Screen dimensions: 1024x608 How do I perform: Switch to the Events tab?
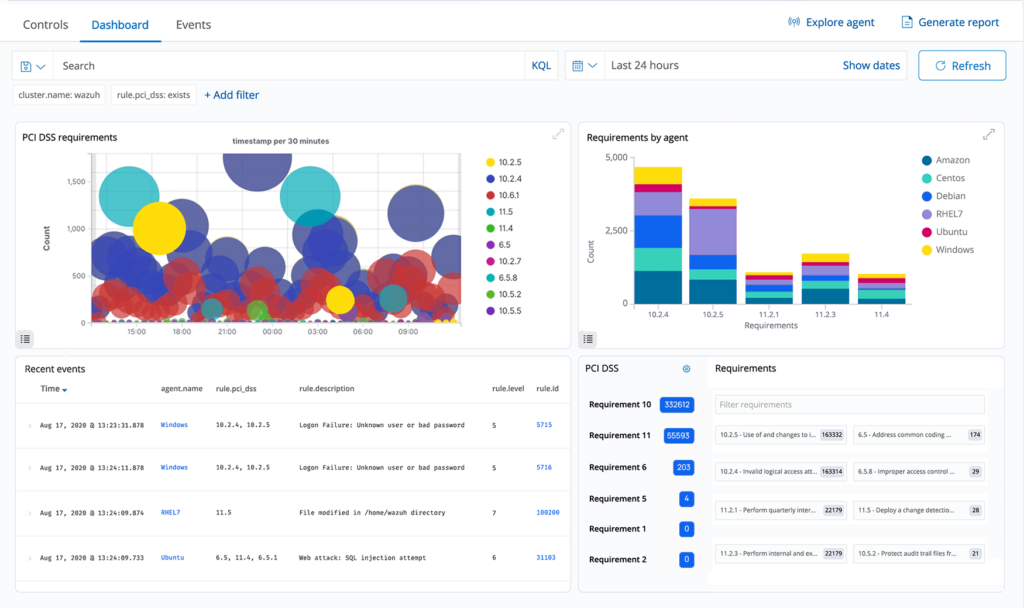[x=193, y=24]
